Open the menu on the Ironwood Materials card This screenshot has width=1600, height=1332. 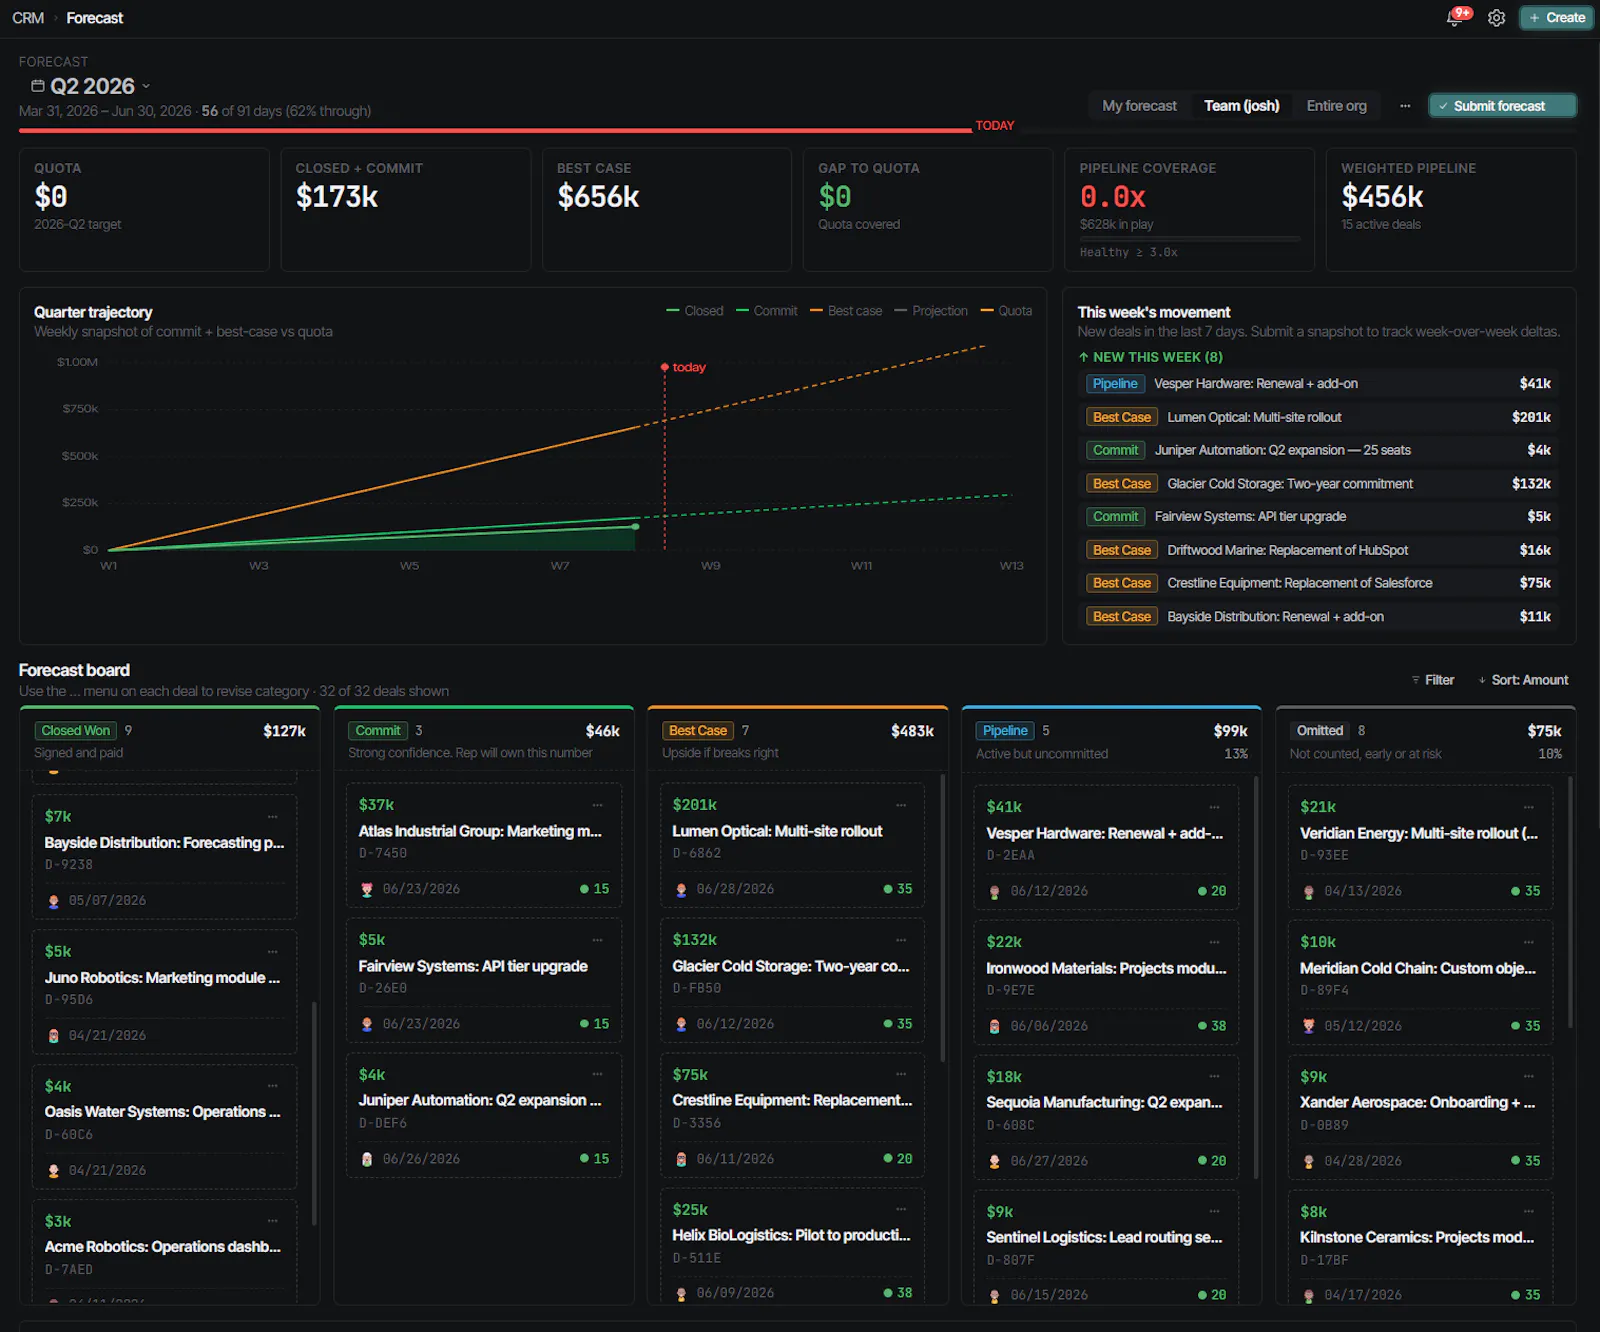coord(1215,942)
